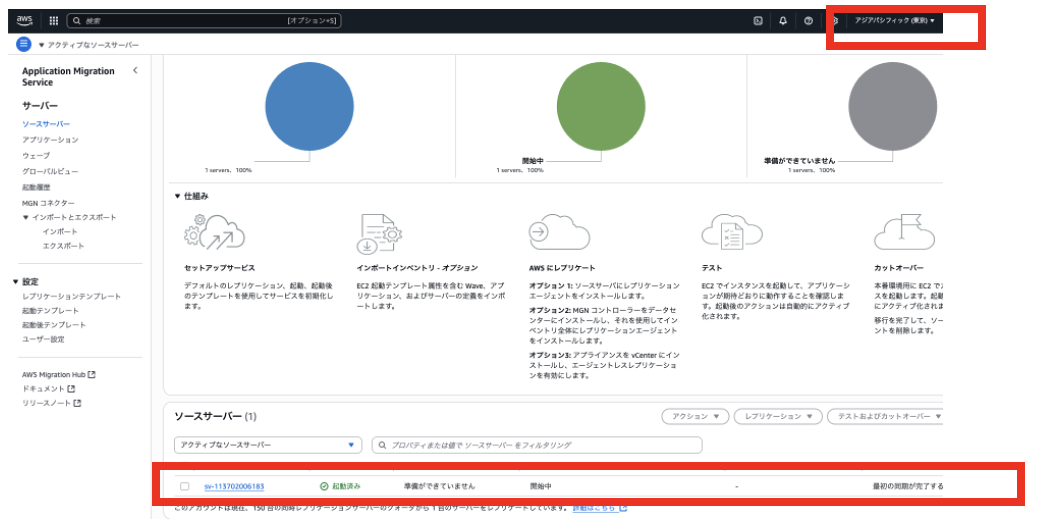Click the カットオーバー cloud flag icon
Image resolution: width=1038 pixels, height=520 pixels.
coord(904,232)
